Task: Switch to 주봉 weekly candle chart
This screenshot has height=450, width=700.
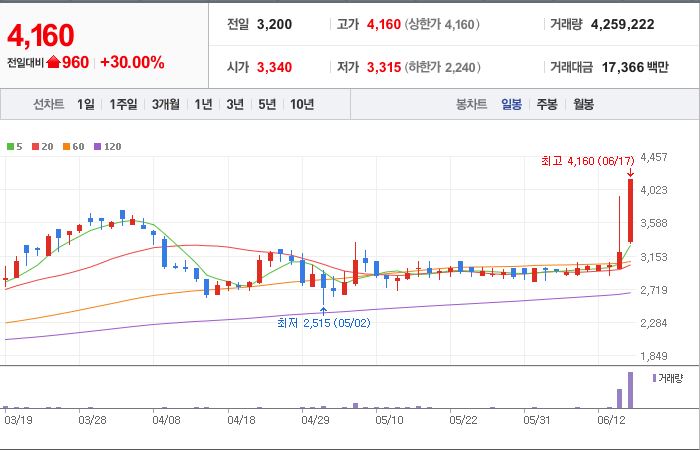Action: (547, 104)
